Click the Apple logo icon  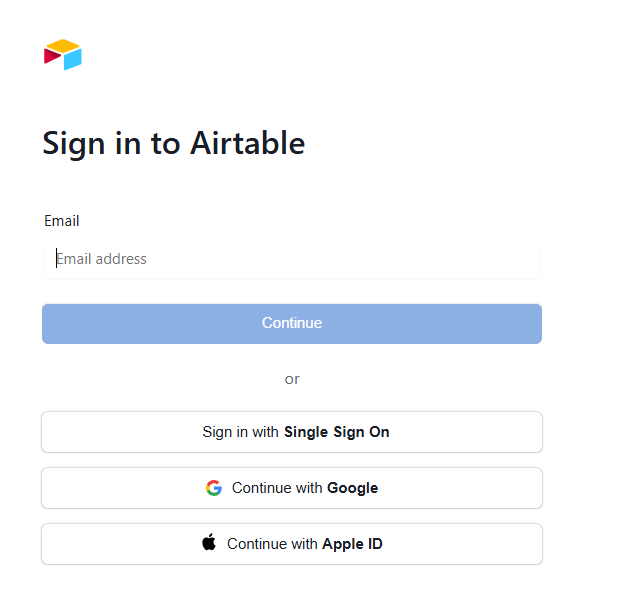coord(209,542)
